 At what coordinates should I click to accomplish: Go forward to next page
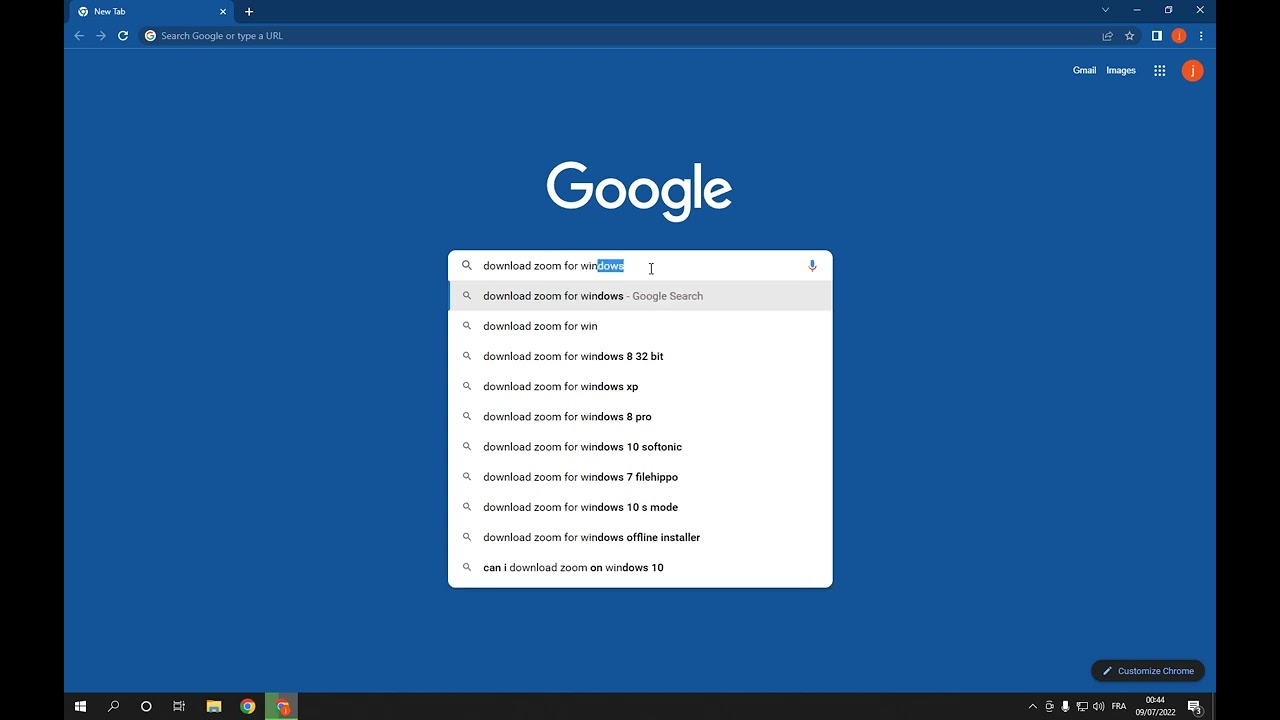101,36
